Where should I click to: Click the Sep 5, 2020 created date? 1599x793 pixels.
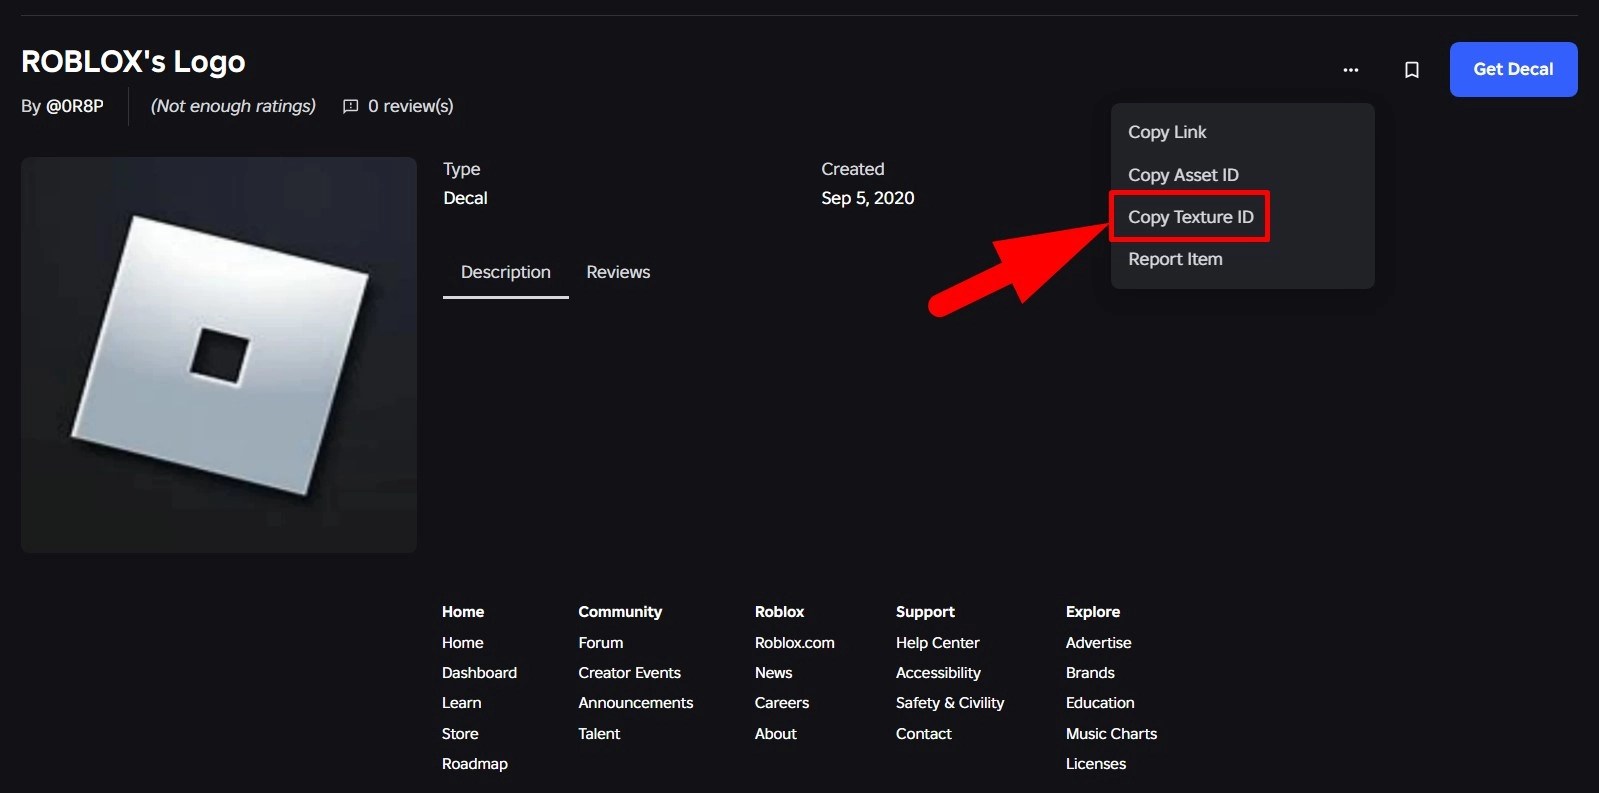[x=868, y=198]
